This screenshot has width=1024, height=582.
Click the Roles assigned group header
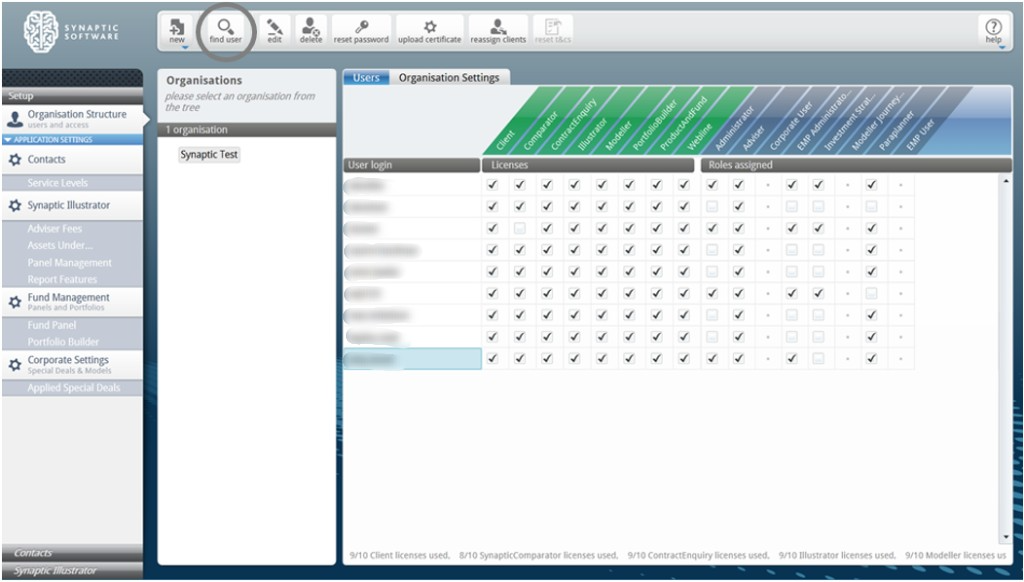pos(856,165)
